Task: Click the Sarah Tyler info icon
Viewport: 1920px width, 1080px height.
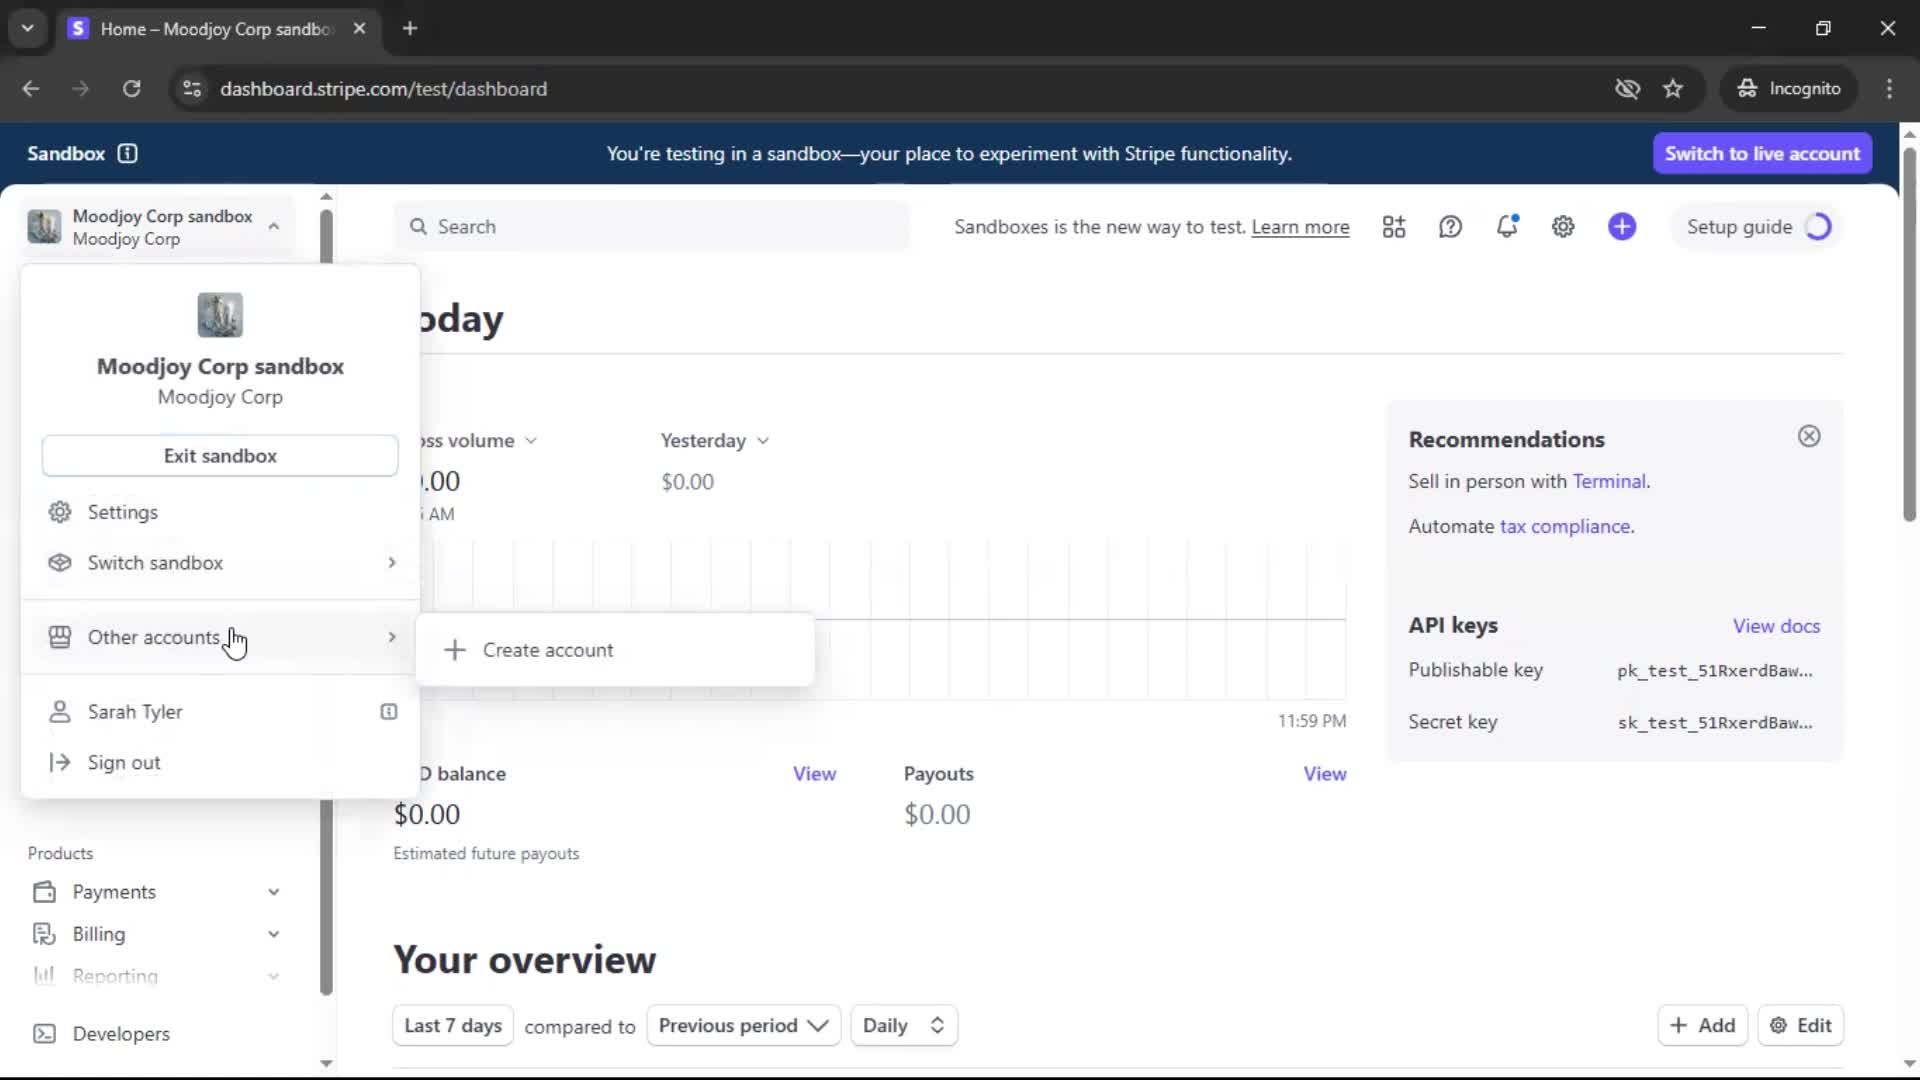Action: point(389,712)
